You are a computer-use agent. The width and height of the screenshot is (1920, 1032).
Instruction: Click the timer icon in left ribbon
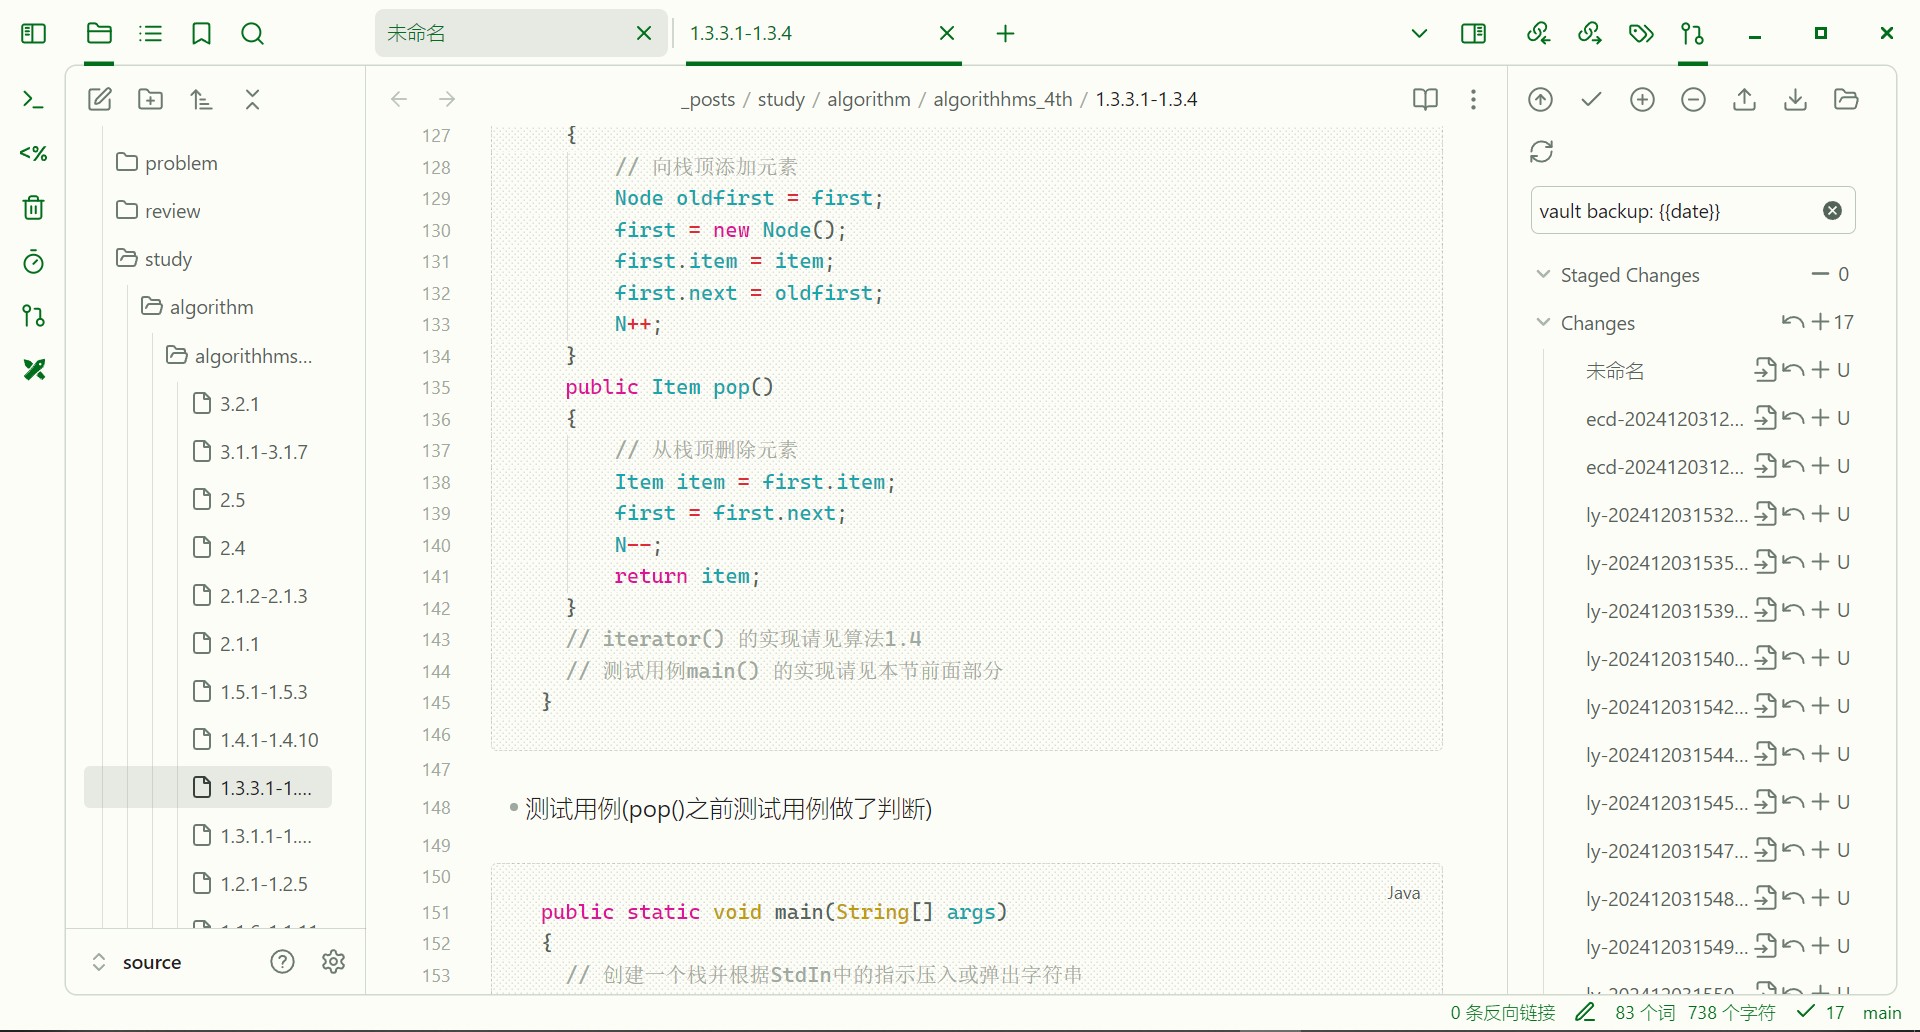pos(33,262)
